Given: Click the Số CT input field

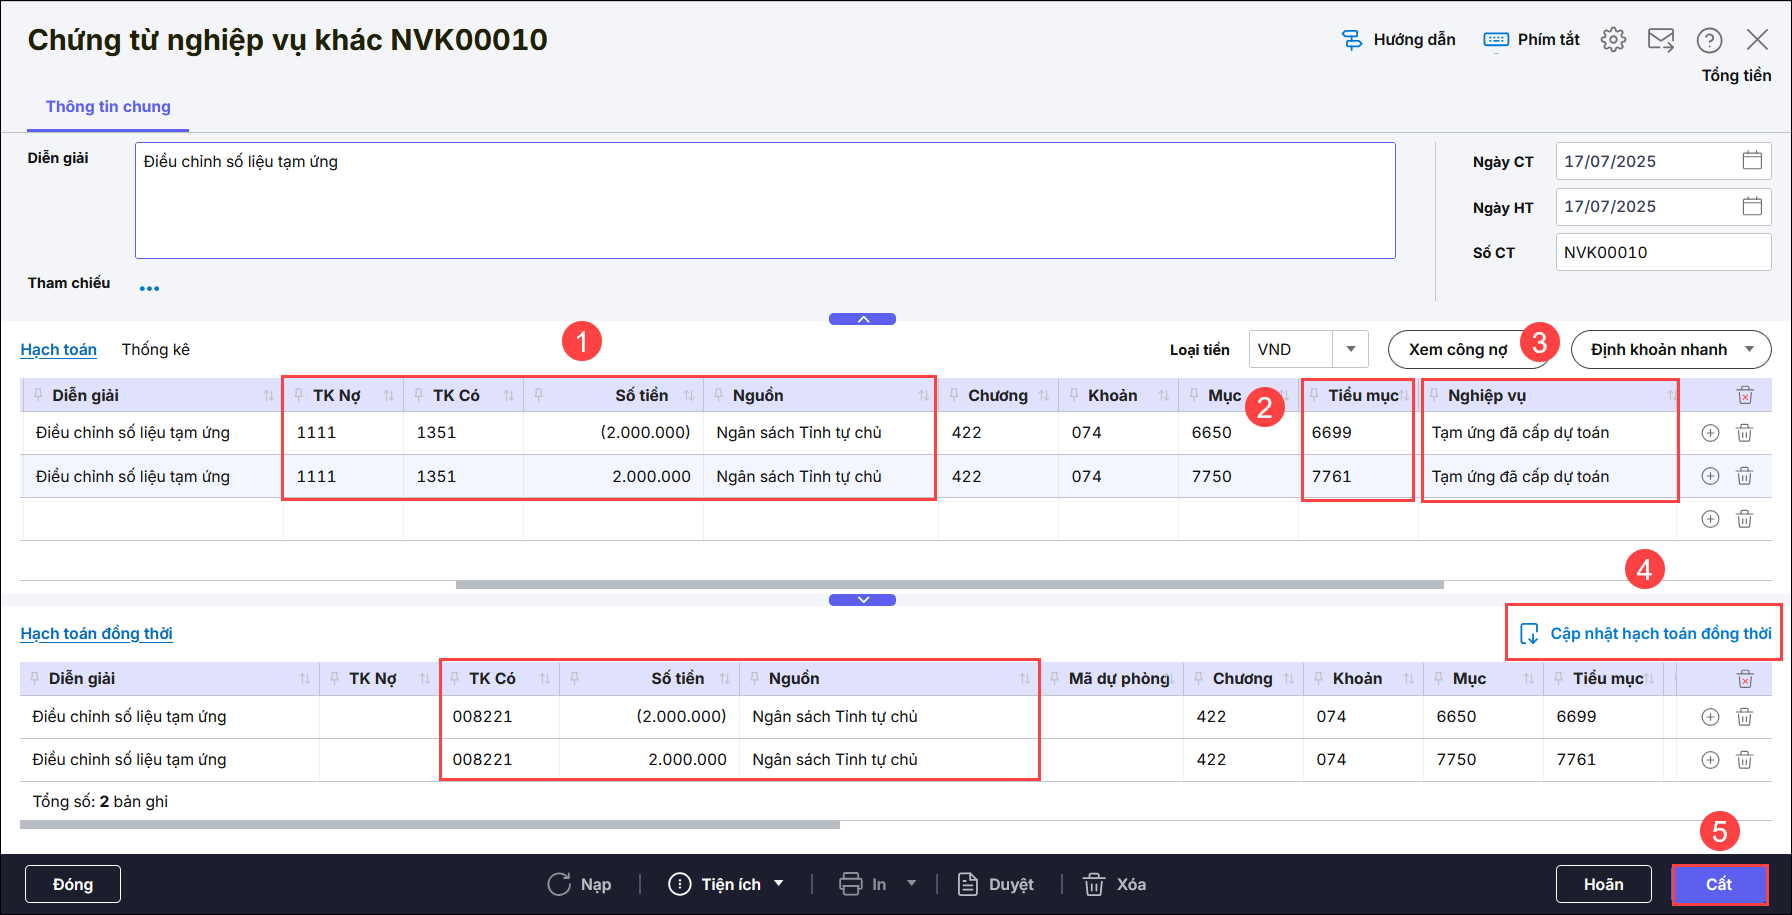Looking at the screenshot, I should pos(1662,252).
